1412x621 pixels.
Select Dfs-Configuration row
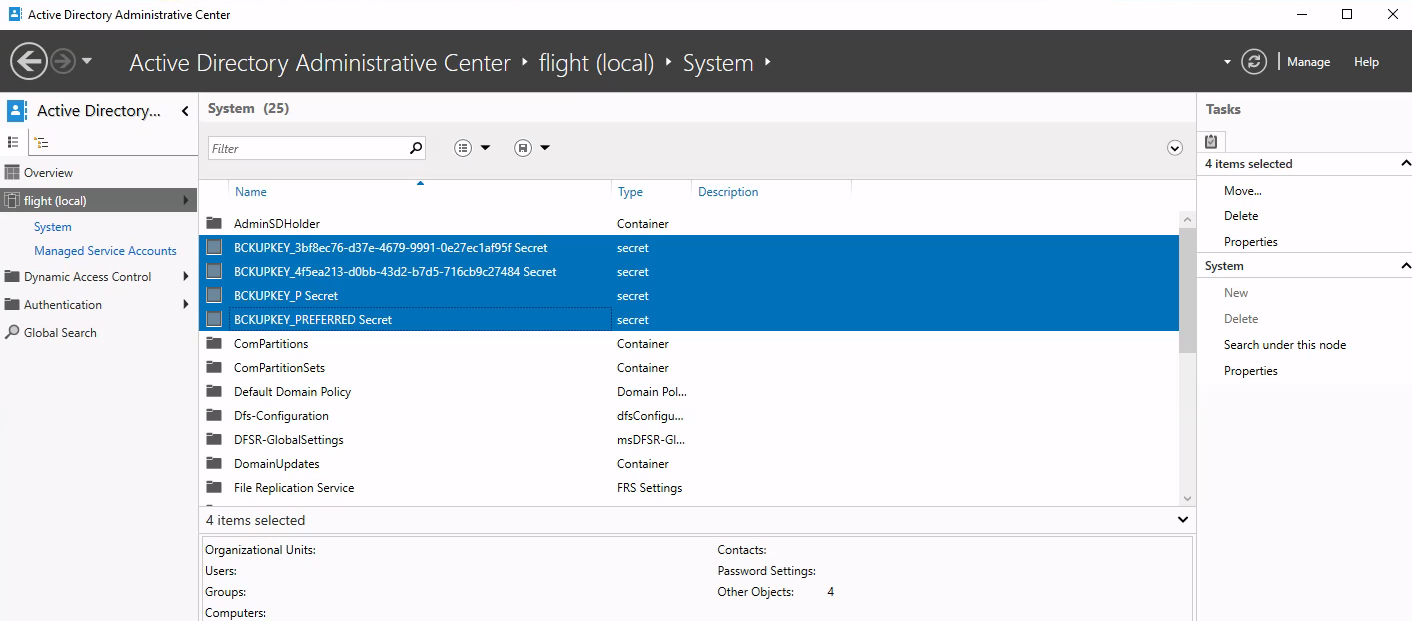pyautogui.click(x=689, y=416)
